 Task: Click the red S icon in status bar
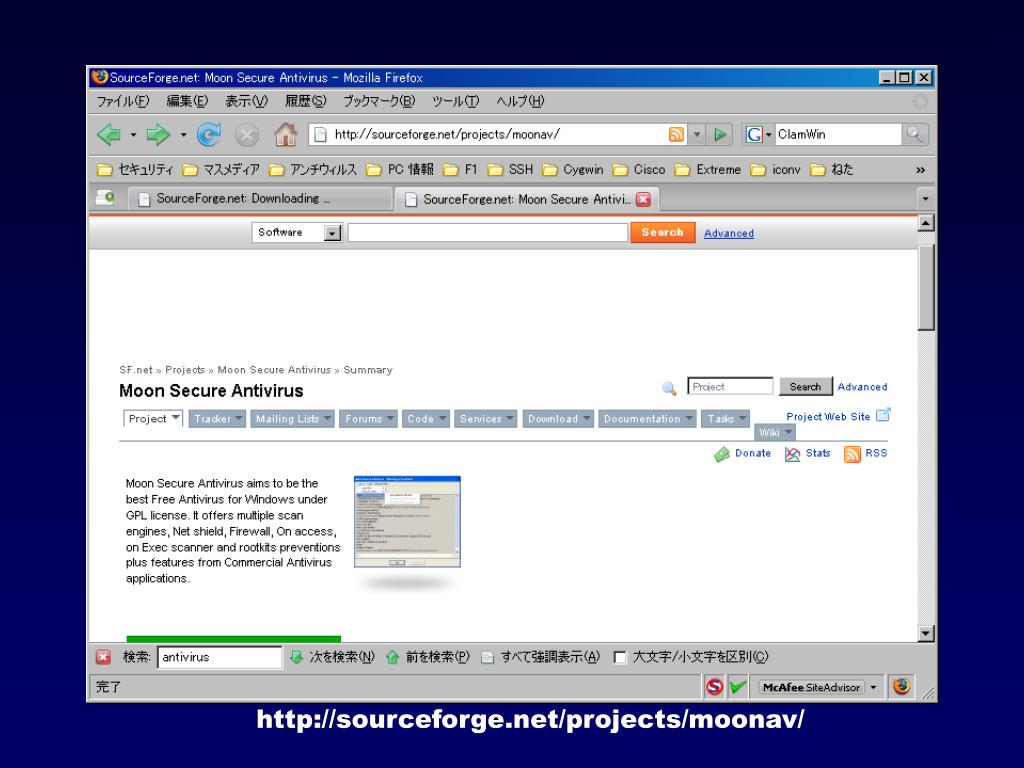point(714,687)
